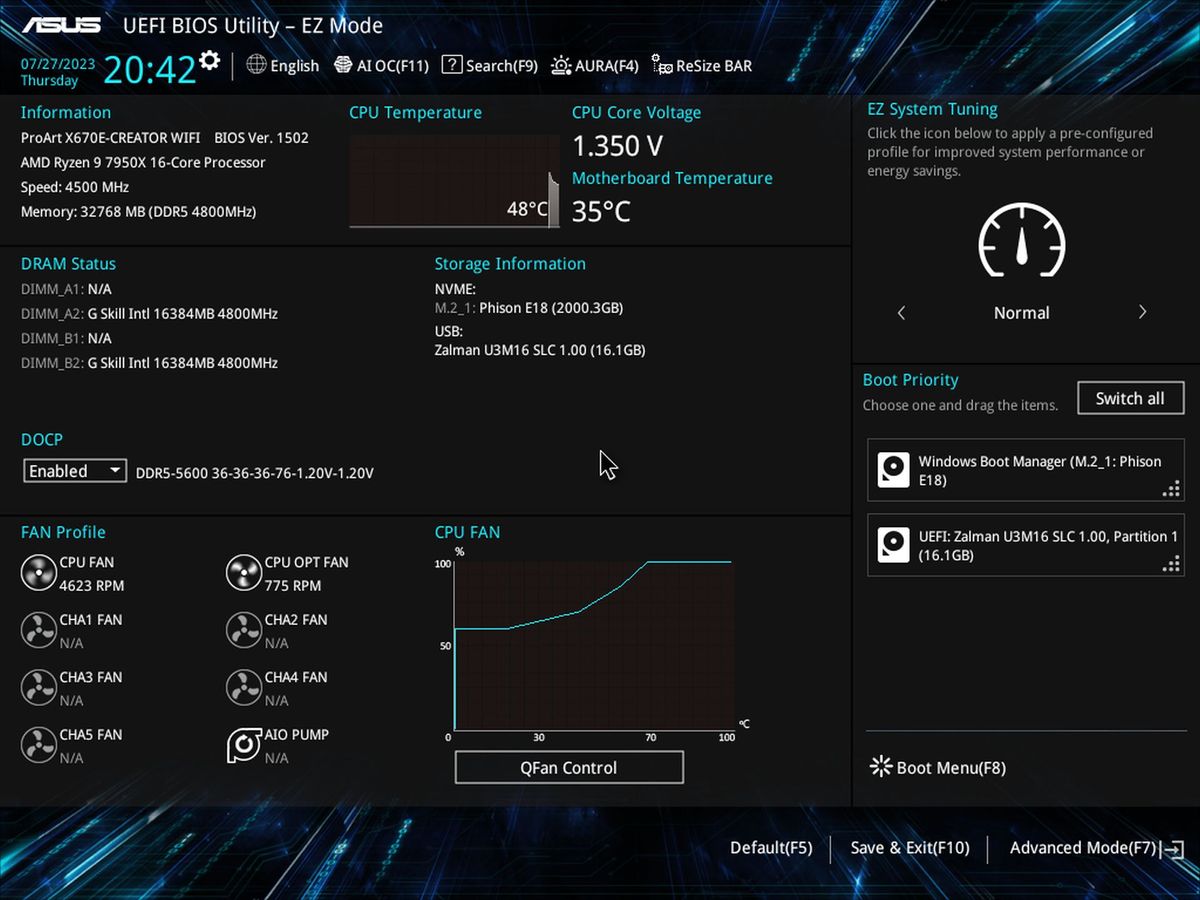This screenshot has height=900, width=1200.
Task: Open Boot Menu(F8)
Action: tap(938, 768)
